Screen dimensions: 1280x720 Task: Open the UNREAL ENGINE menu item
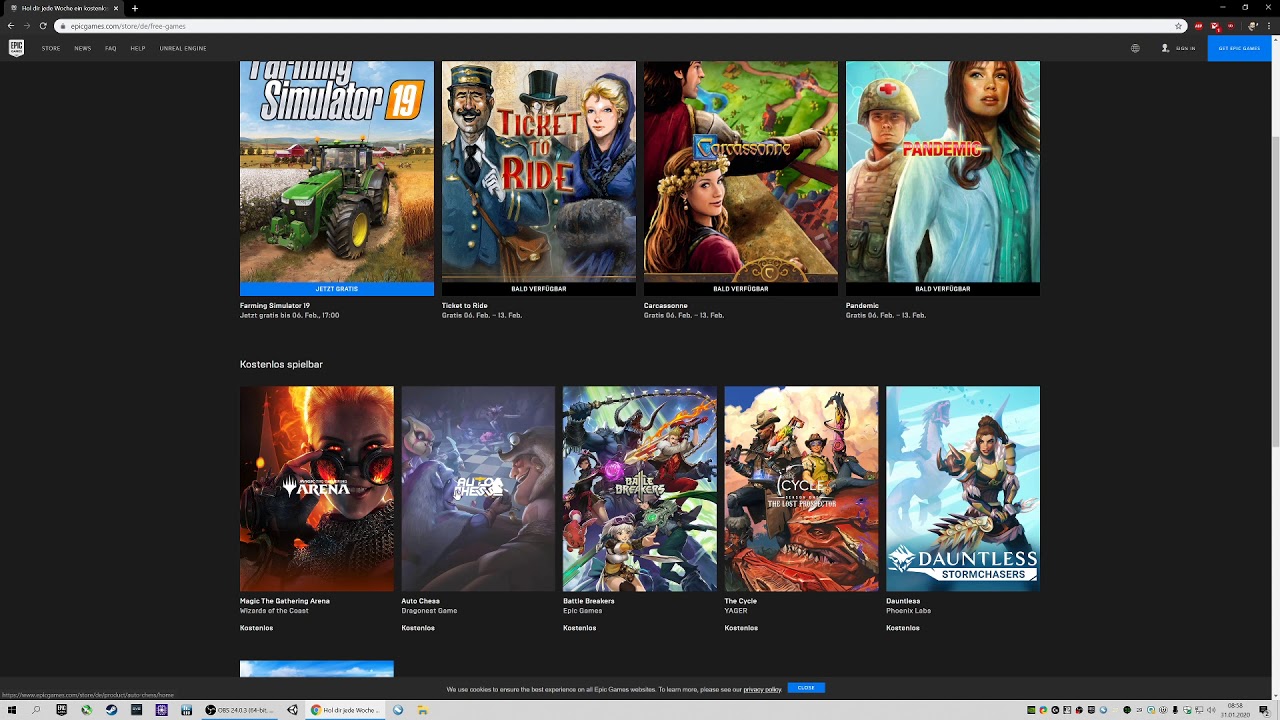(183, 48)
